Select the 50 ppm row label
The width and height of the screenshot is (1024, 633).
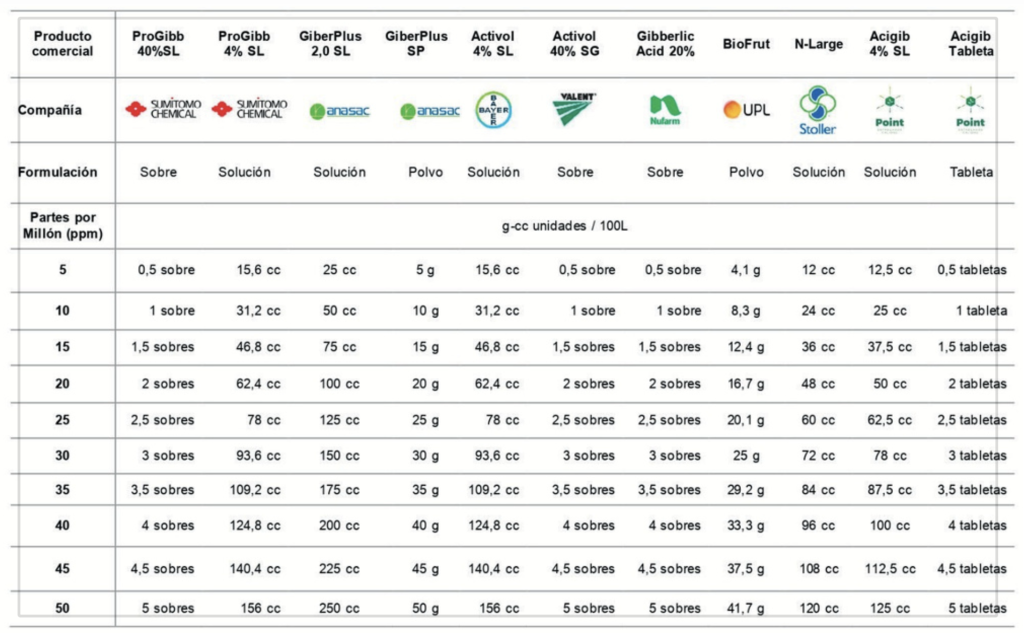[x=62, y=607]
